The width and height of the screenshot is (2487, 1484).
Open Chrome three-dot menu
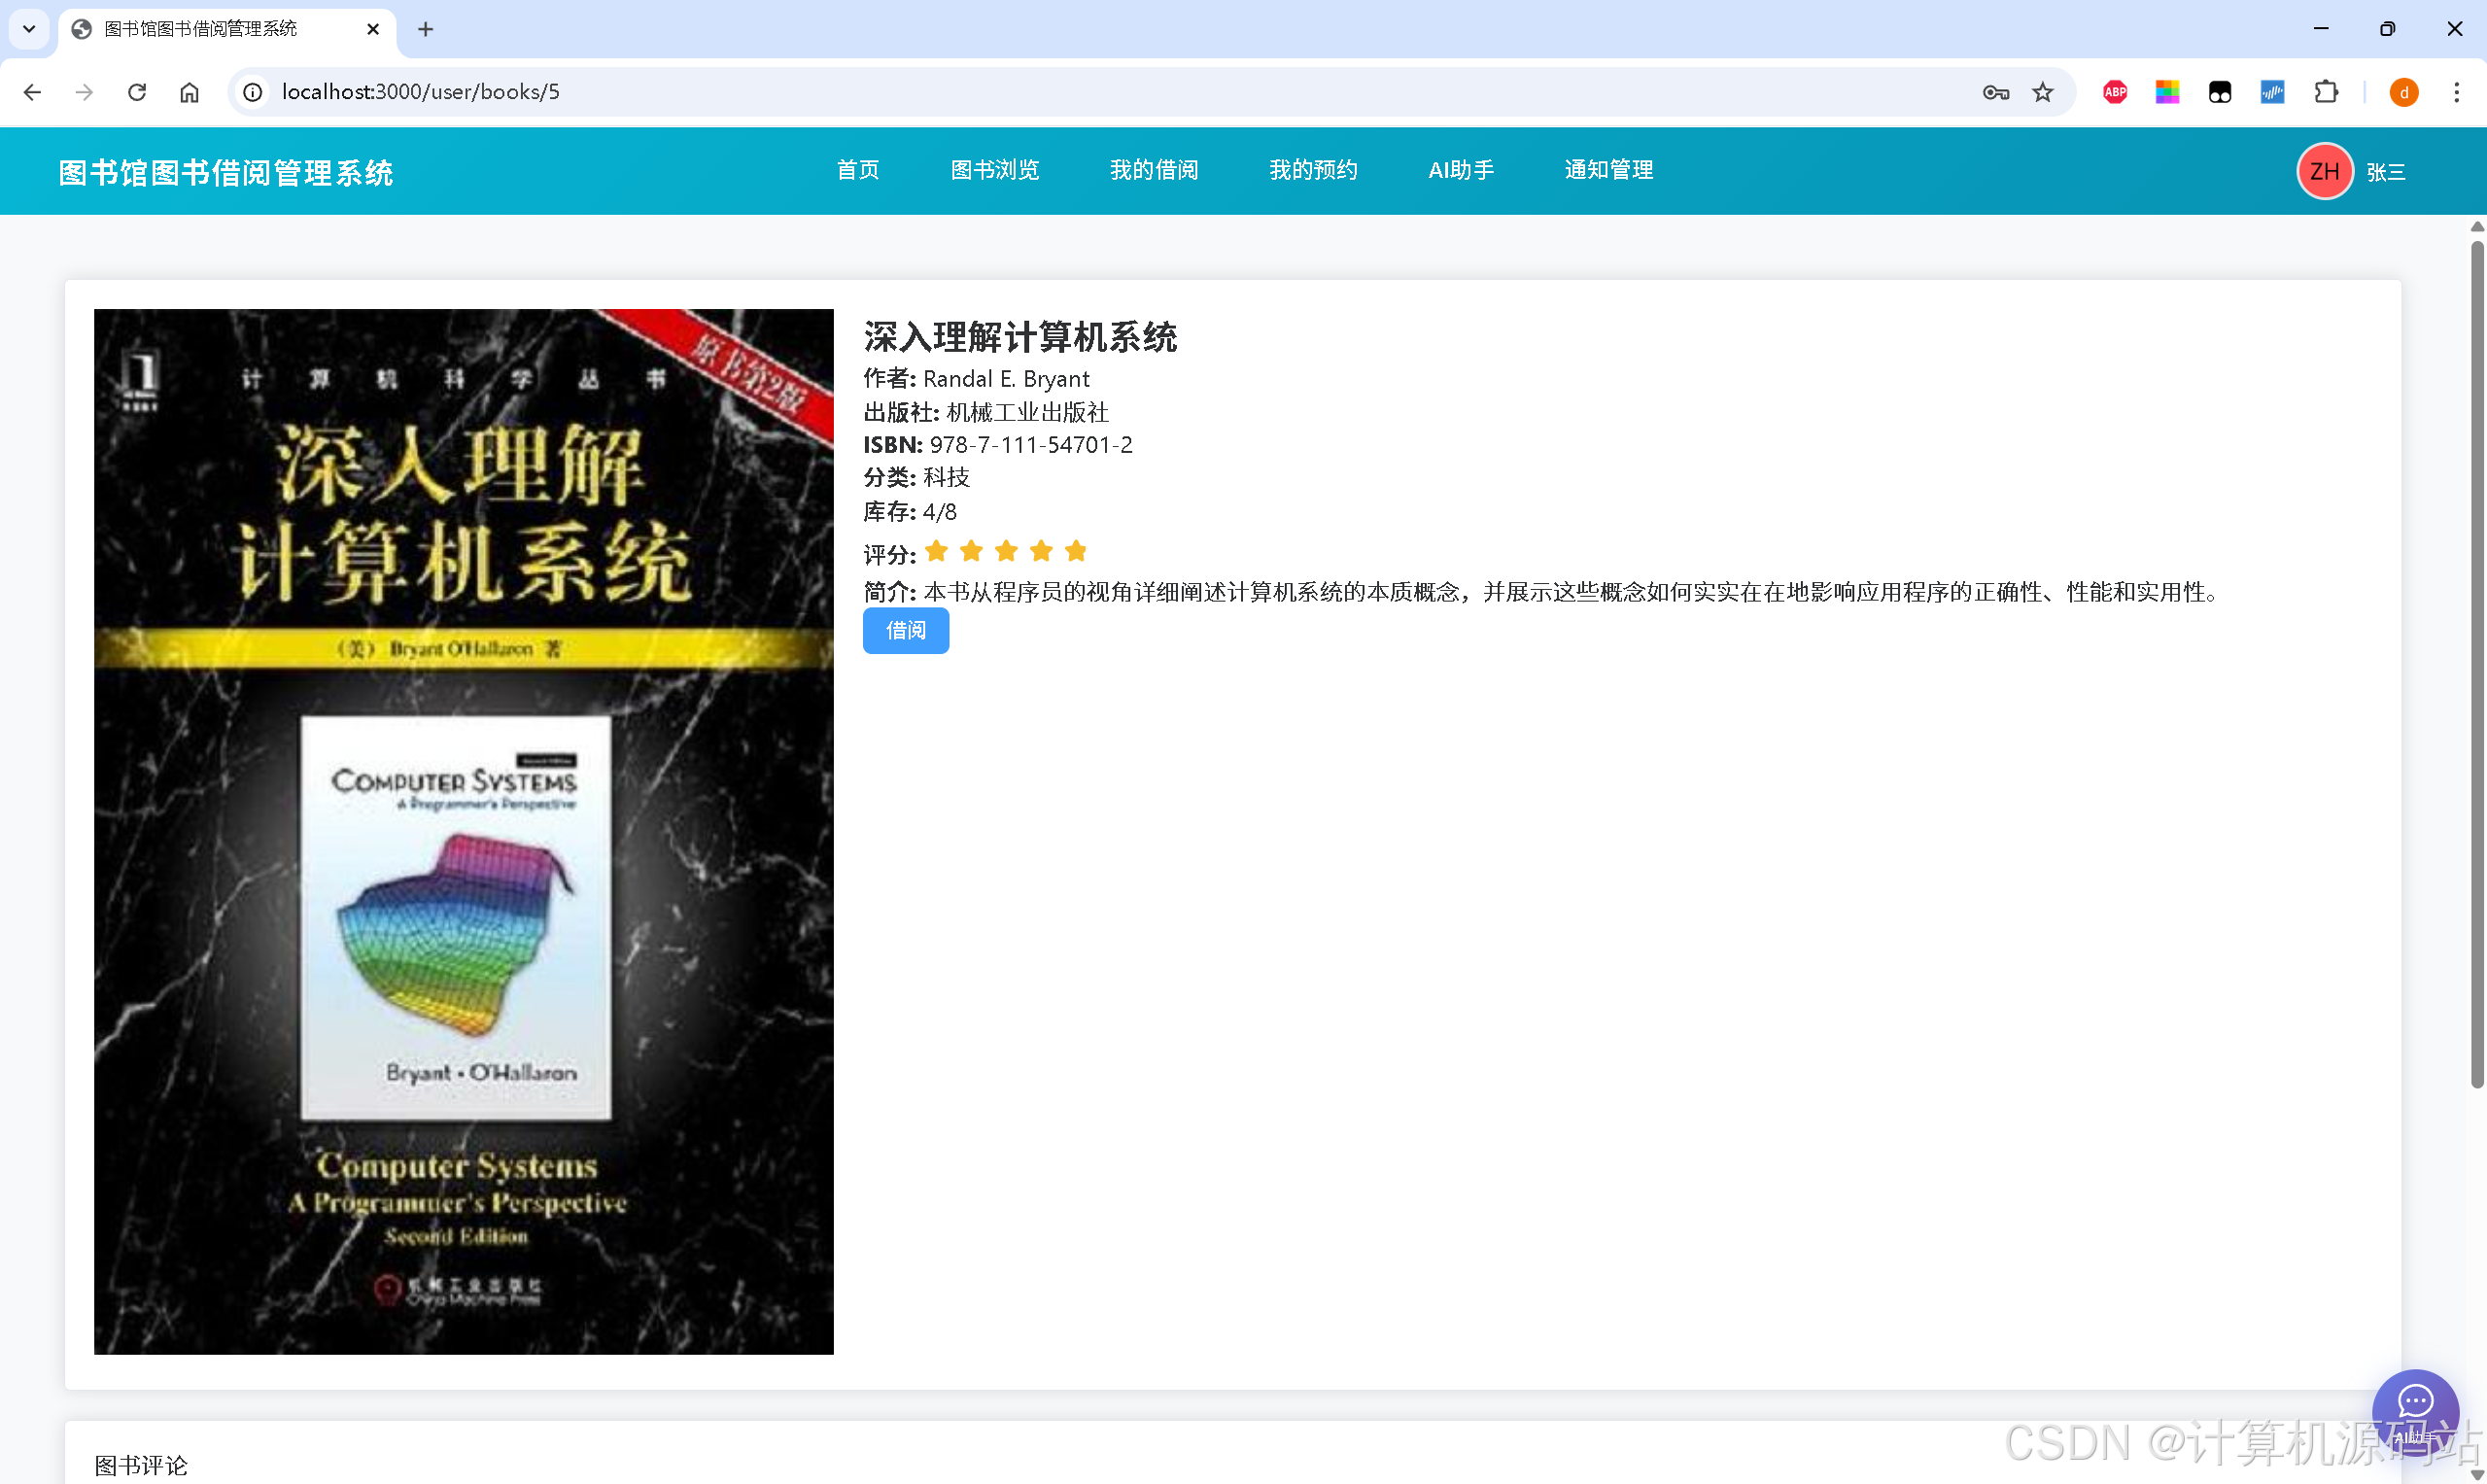click(2456, 92)
